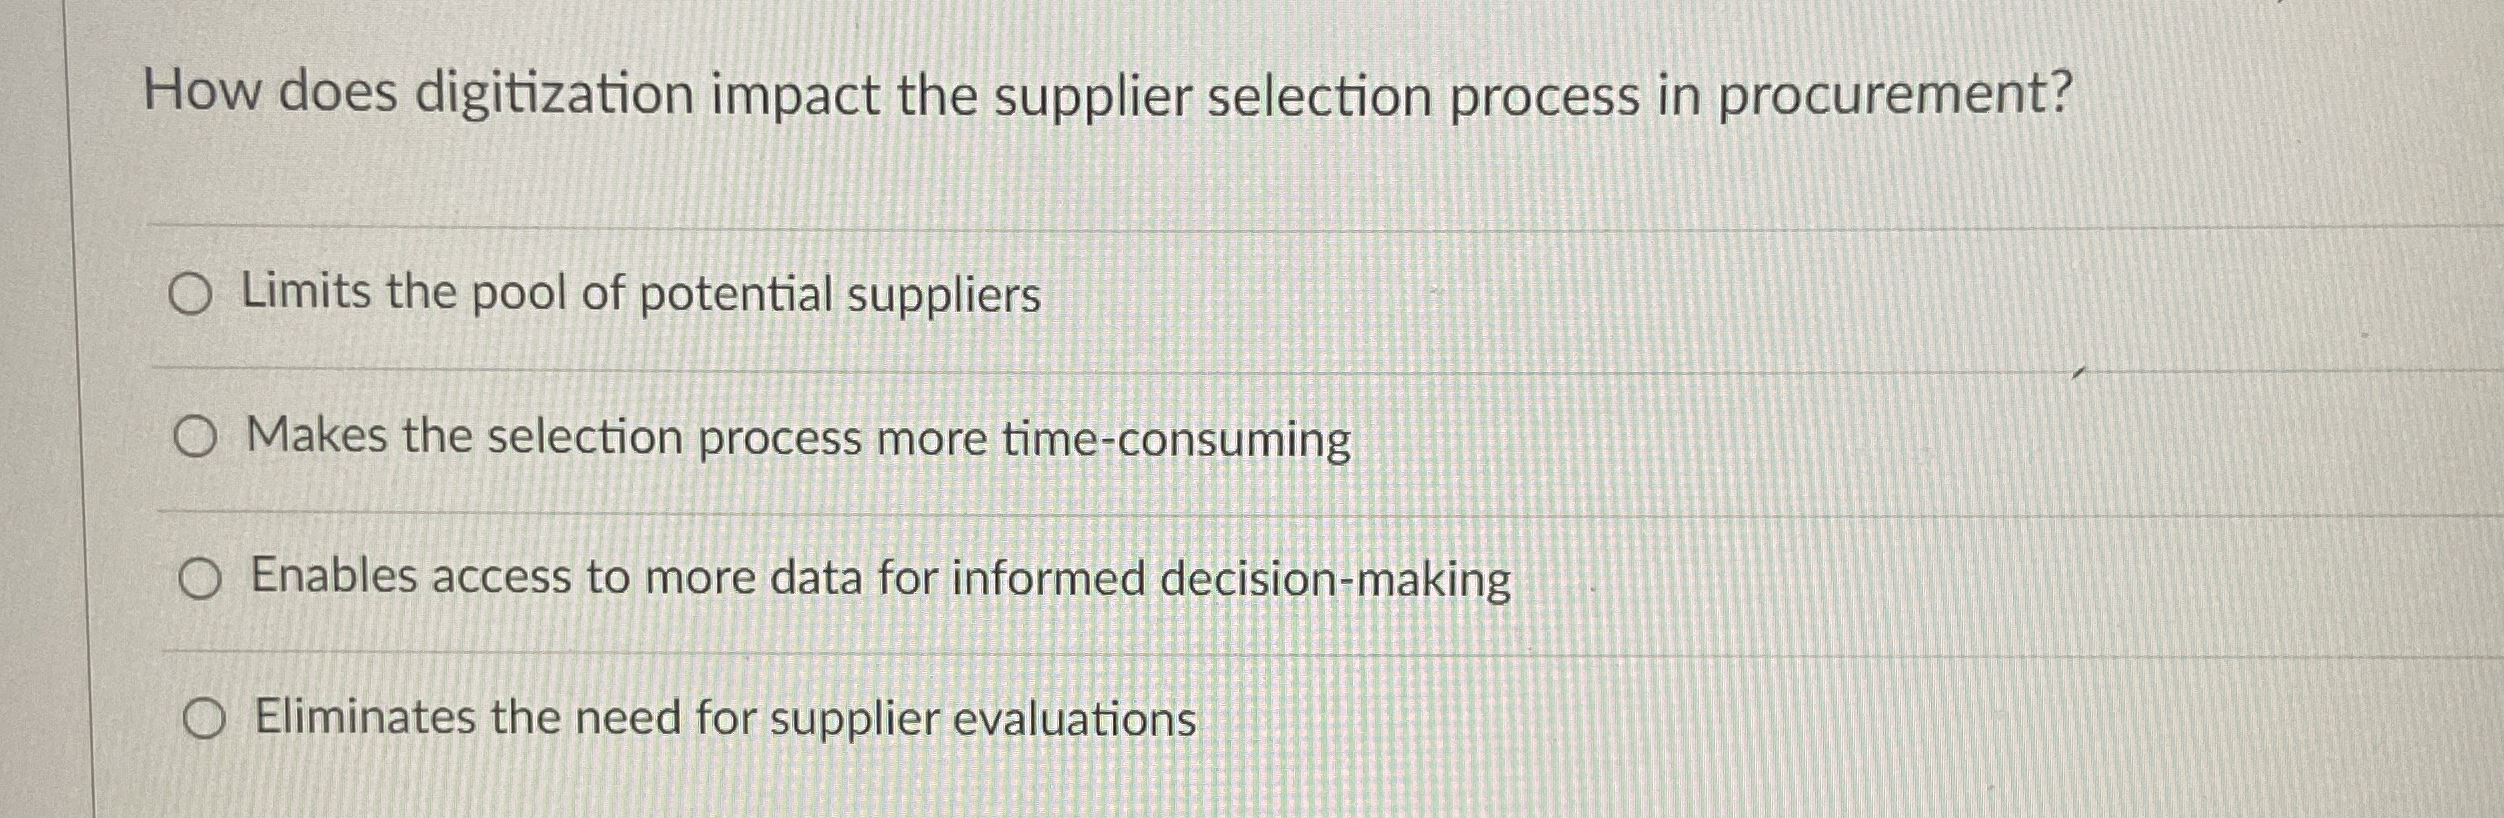The width and height of the screenshot is (2504, 818).
Task: Click the text 'Makes the selection process more time-consuming'
Action: [x=795, y=436]
